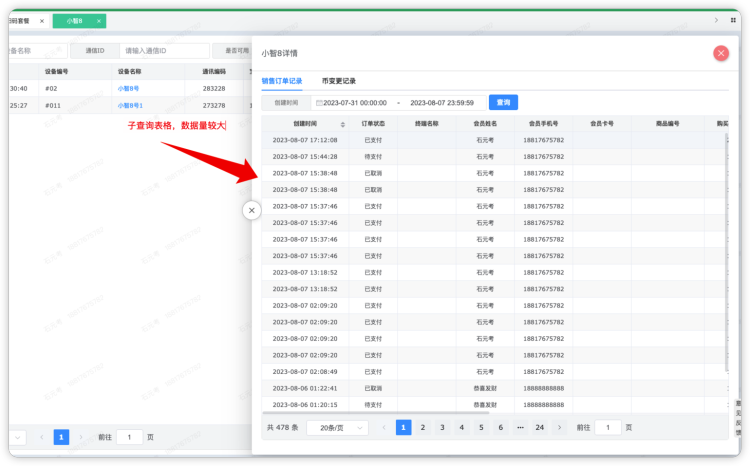Switch to the 币变更记录 tab
Image resolution: width=750 pixels, height=466 pixels.
(339, 81)
